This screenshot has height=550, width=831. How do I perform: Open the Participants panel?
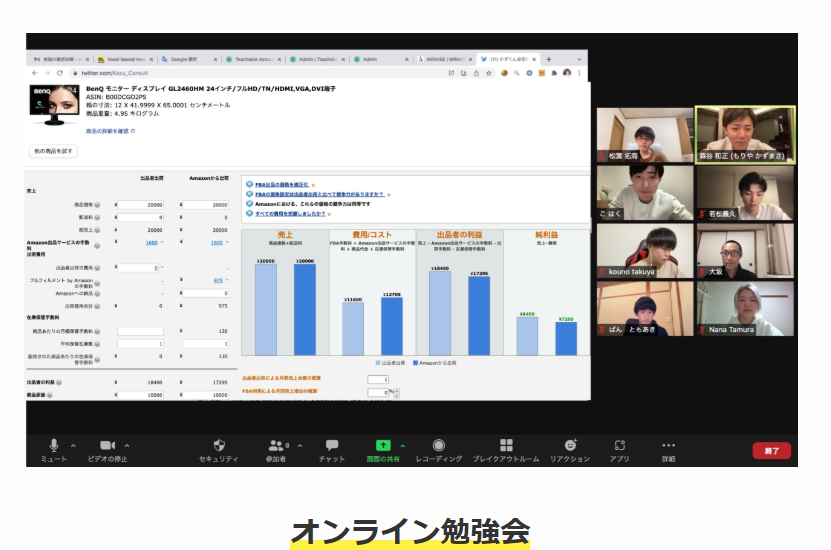[276, 445]
